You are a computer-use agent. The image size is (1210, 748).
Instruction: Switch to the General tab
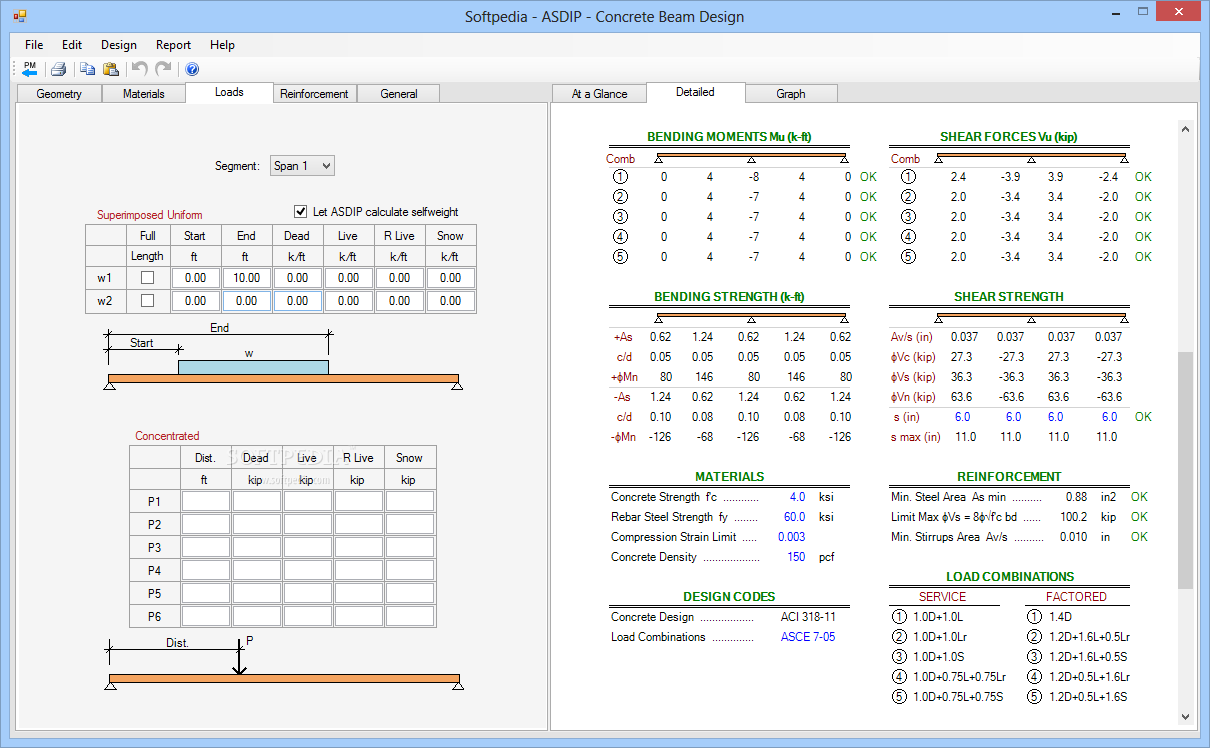pos(399,94)
